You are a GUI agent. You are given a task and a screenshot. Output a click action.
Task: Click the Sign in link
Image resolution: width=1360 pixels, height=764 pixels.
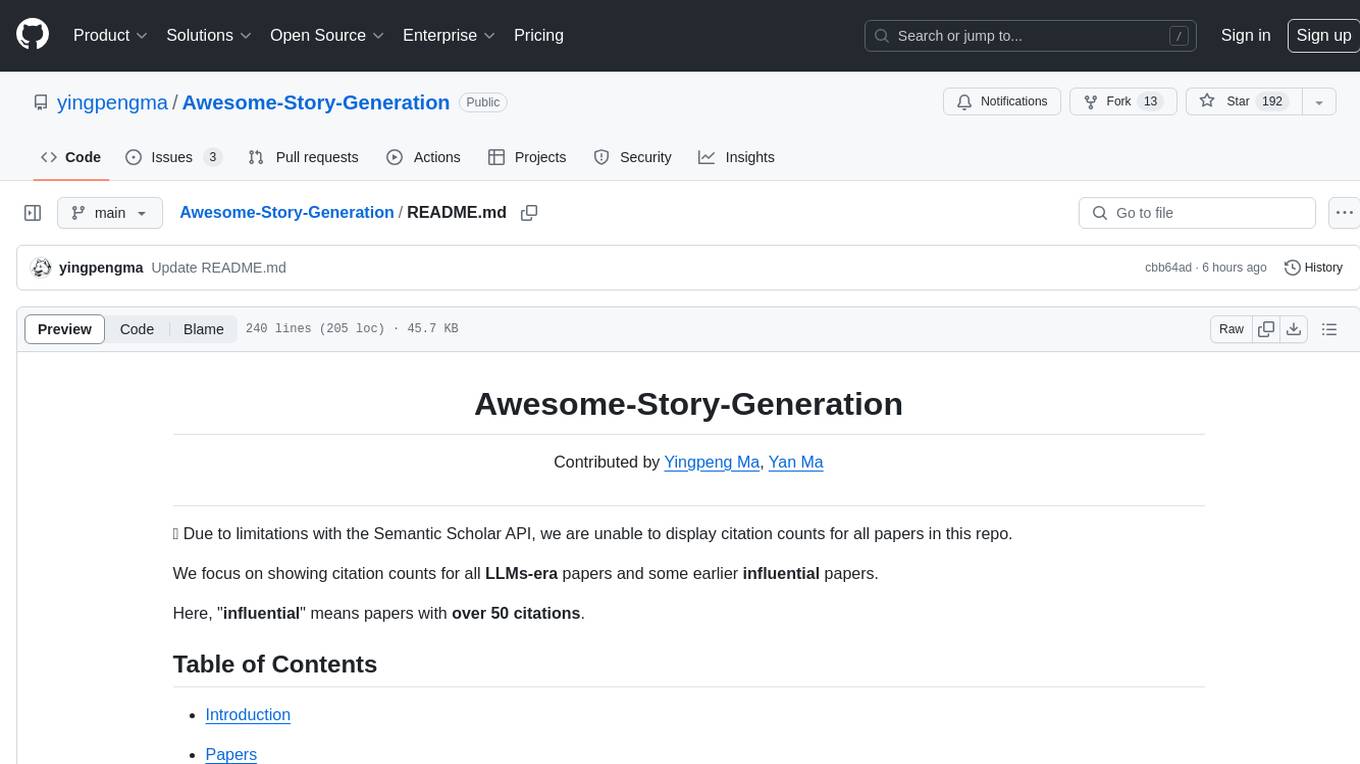coord(1245,35)
